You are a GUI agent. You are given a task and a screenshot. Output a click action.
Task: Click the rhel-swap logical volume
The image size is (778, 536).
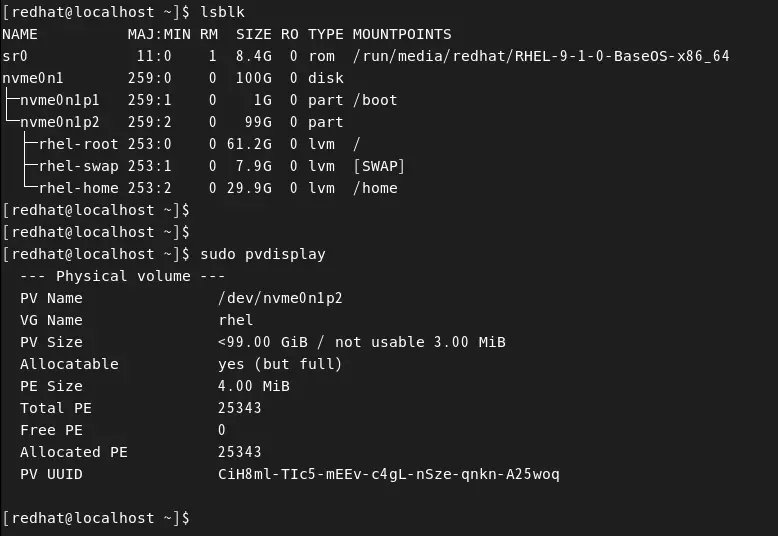point(78,166)
